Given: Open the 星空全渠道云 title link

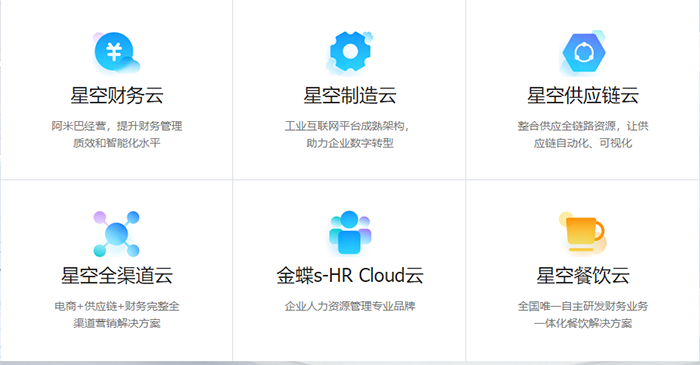Looking at the screenshot, I should [117, 275].
